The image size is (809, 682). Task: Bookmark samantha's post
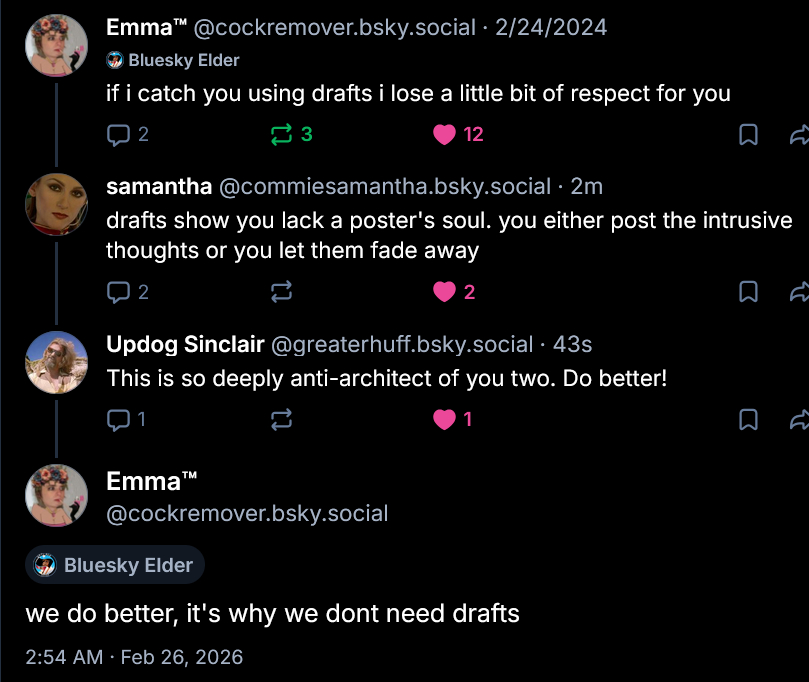[747, 292]
